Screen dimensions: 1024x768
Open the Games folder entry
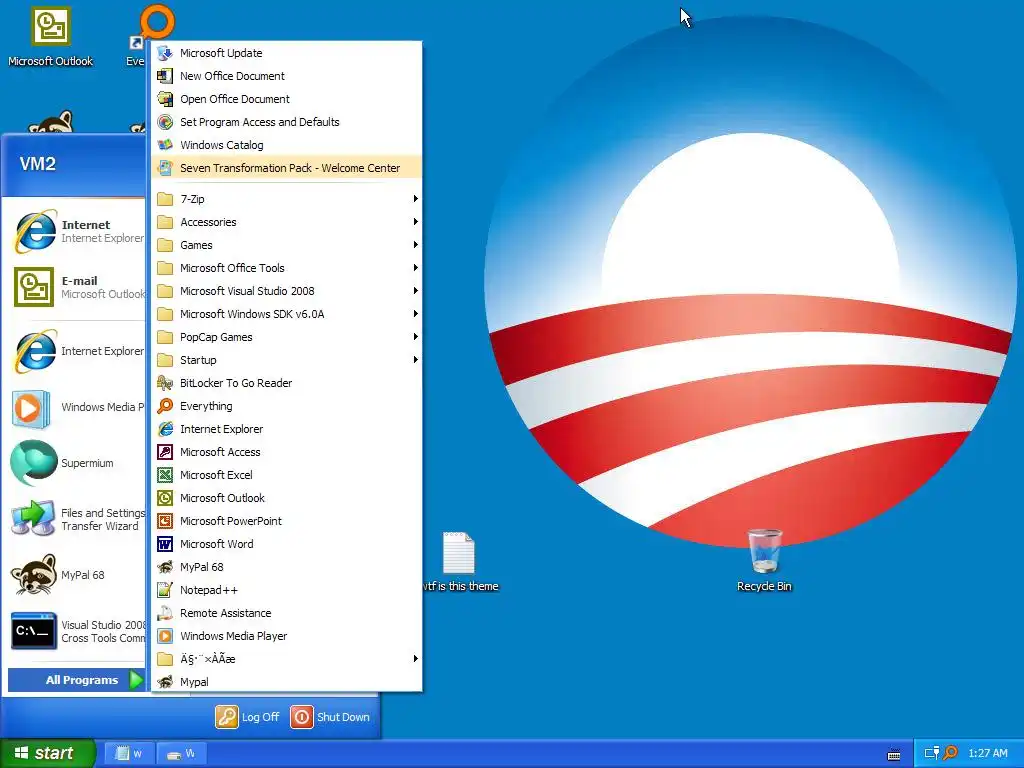point(287,245)
